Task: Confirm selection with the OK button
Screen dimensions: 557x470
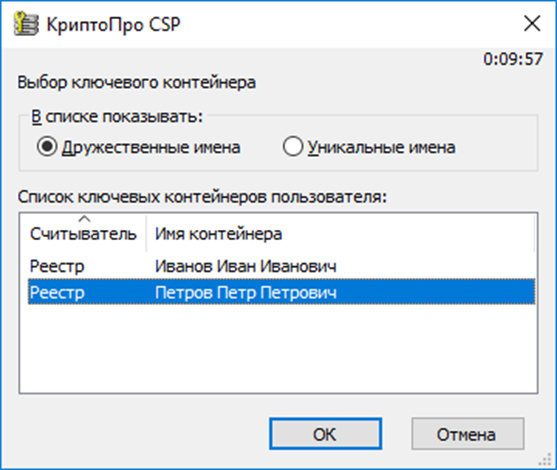Action: click(325, 434)
